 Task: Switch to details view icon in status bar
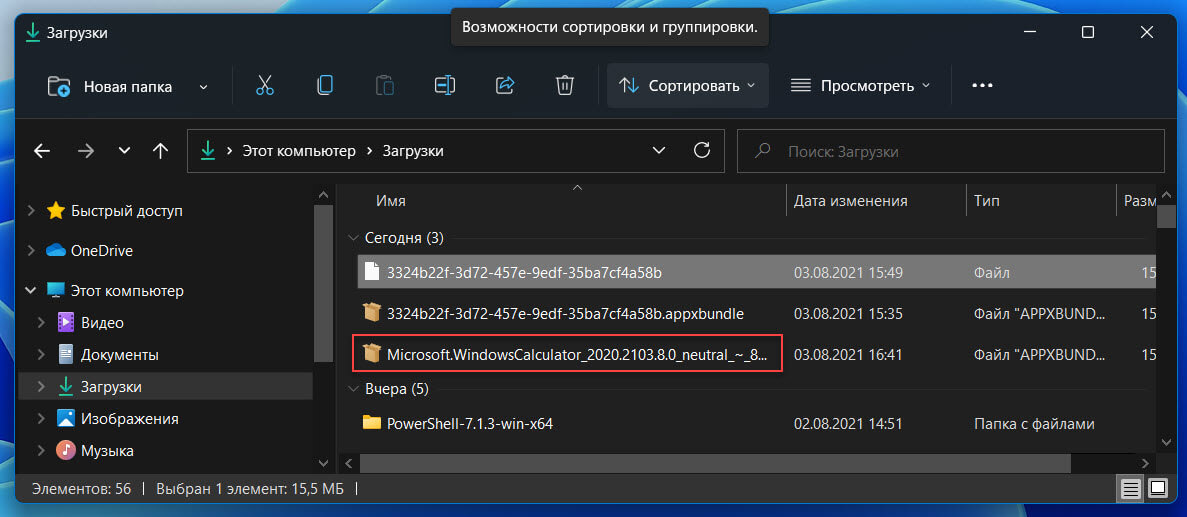[1131, 489]
